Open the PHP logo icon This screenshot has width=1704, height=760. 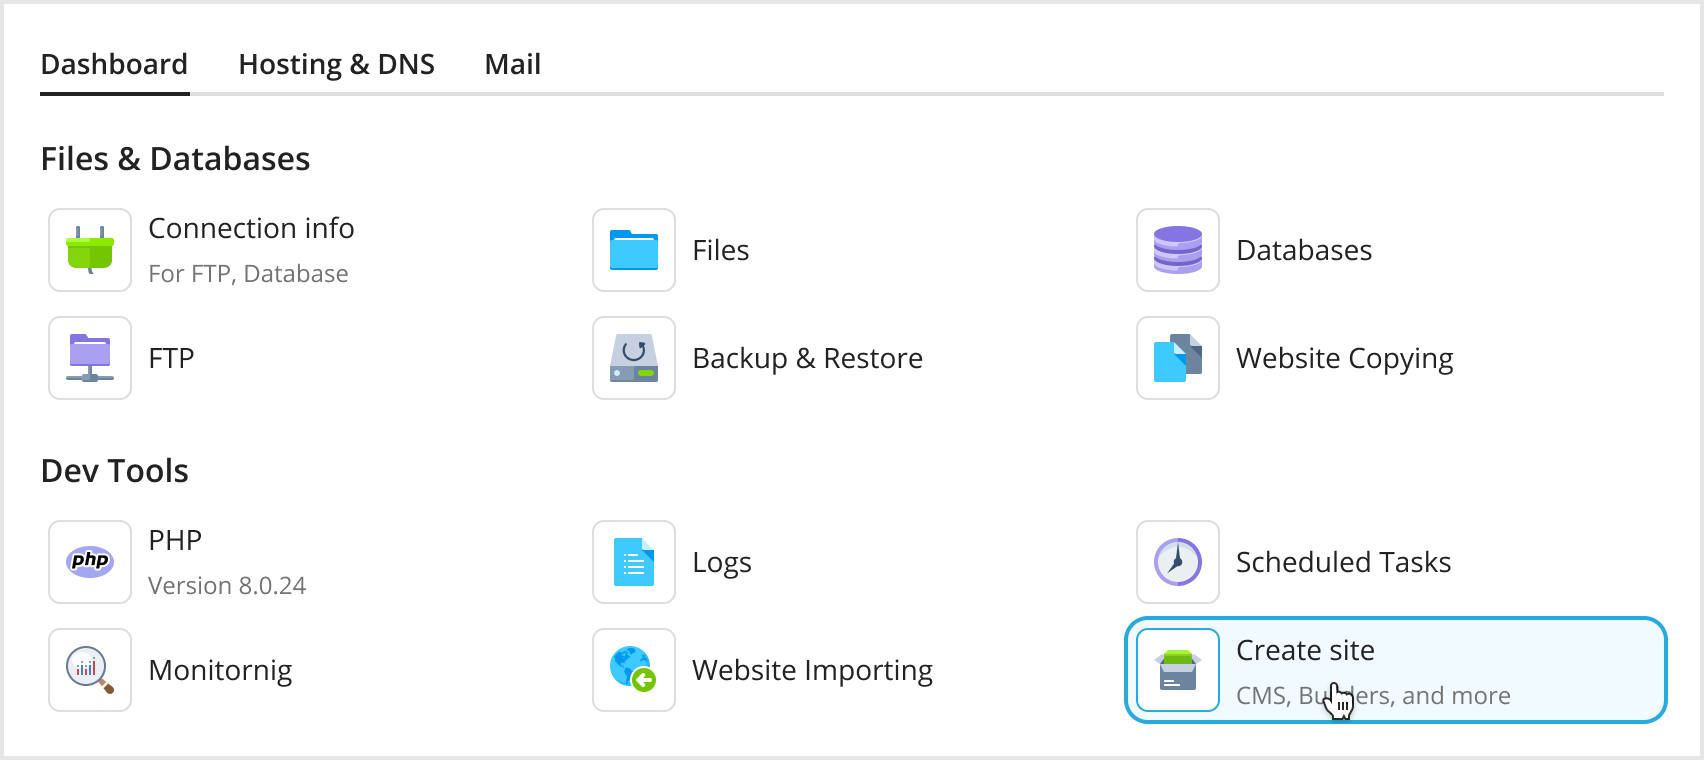coord(90,562)
